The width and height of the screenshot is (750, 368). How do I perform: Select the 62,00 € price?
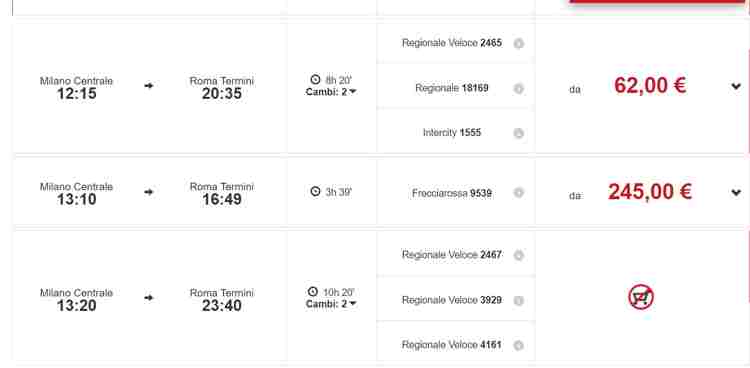click(650, 86)
